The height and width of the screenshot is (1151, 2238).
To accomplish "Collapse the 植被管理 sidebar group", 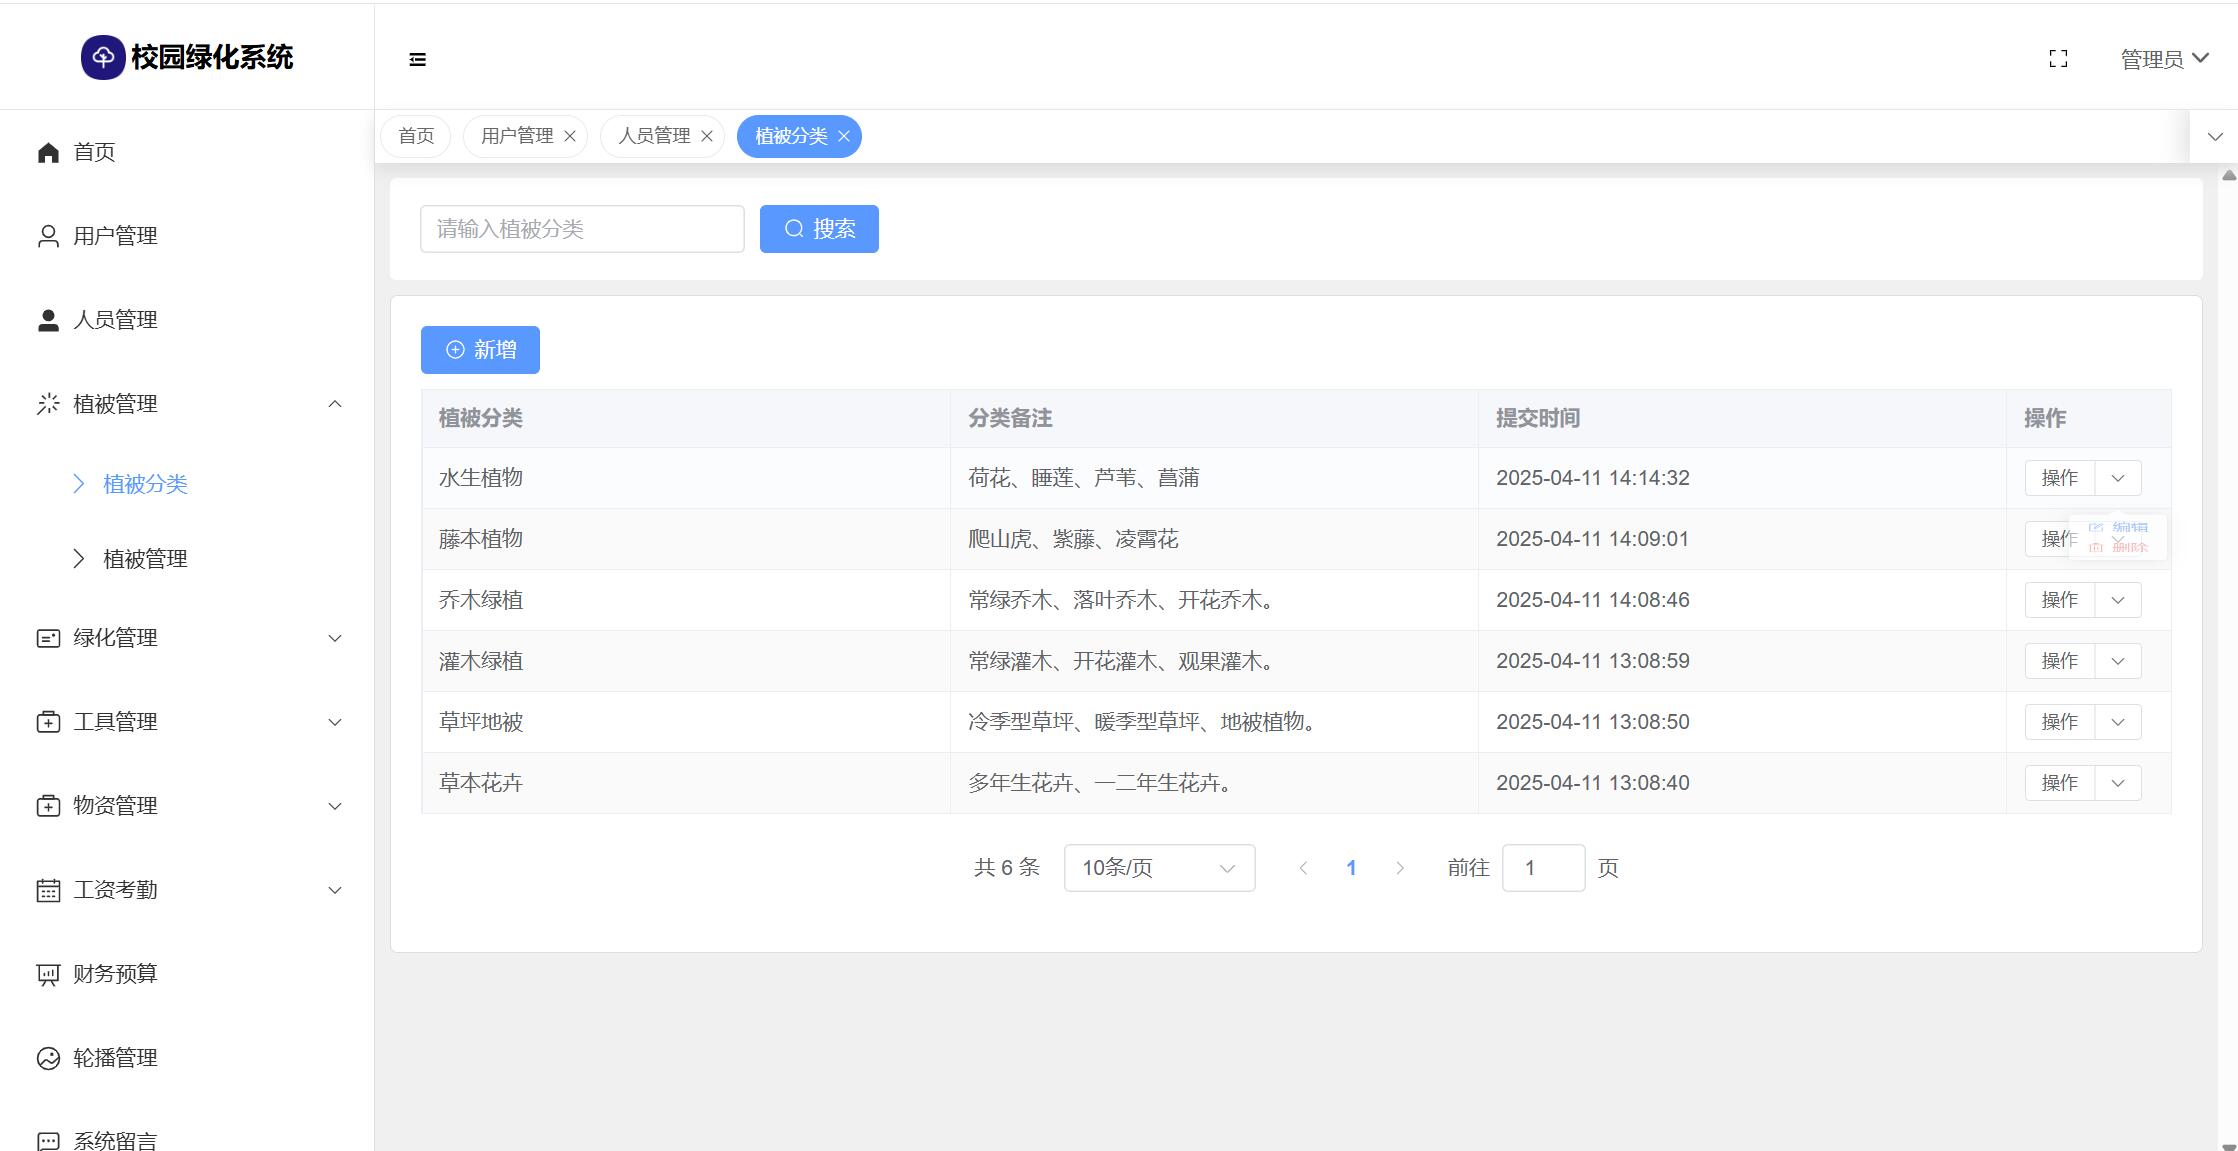I will tap(335, 404).
